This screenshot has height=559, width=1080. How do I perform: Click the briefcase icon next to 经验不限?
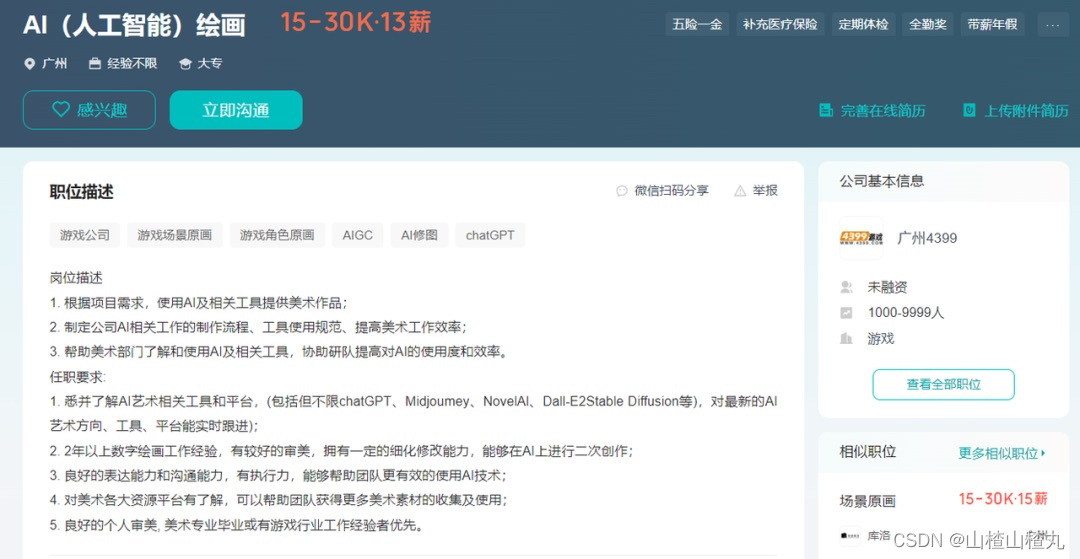pyautogui.click(x=95, y=64)
